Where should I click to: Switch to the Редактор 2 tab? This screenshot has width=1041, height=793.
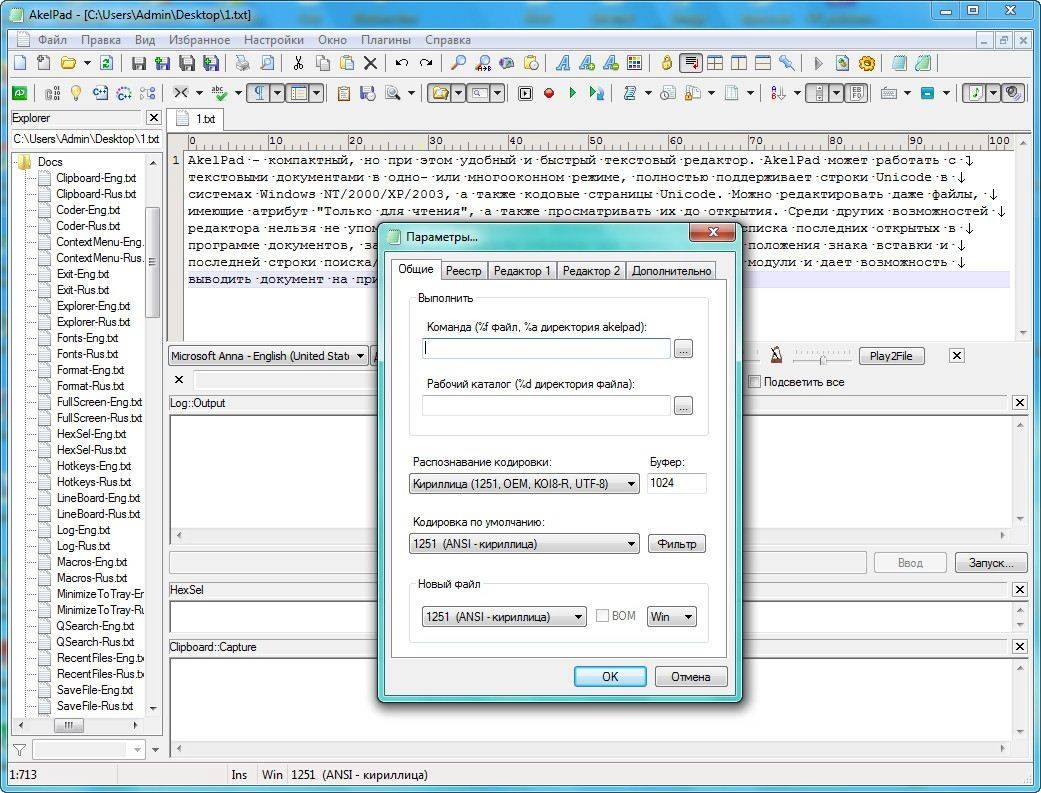[x=591, y=271]
